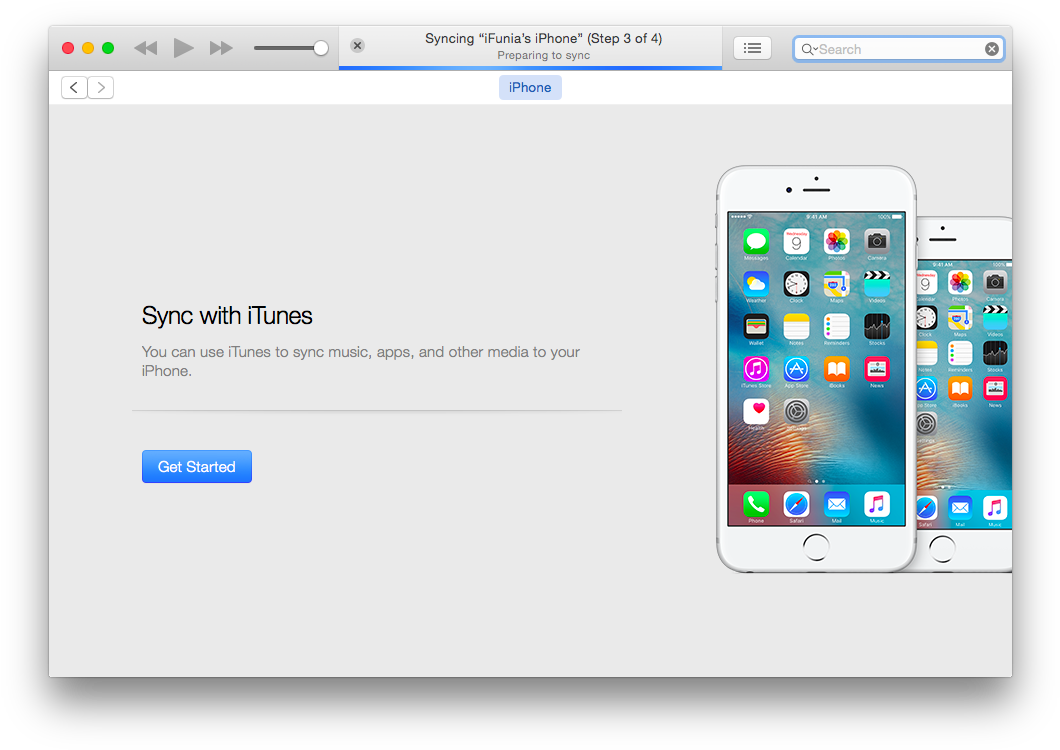
Task: Click the Calendar app icon on front iPhone
Action: [796, 241]
